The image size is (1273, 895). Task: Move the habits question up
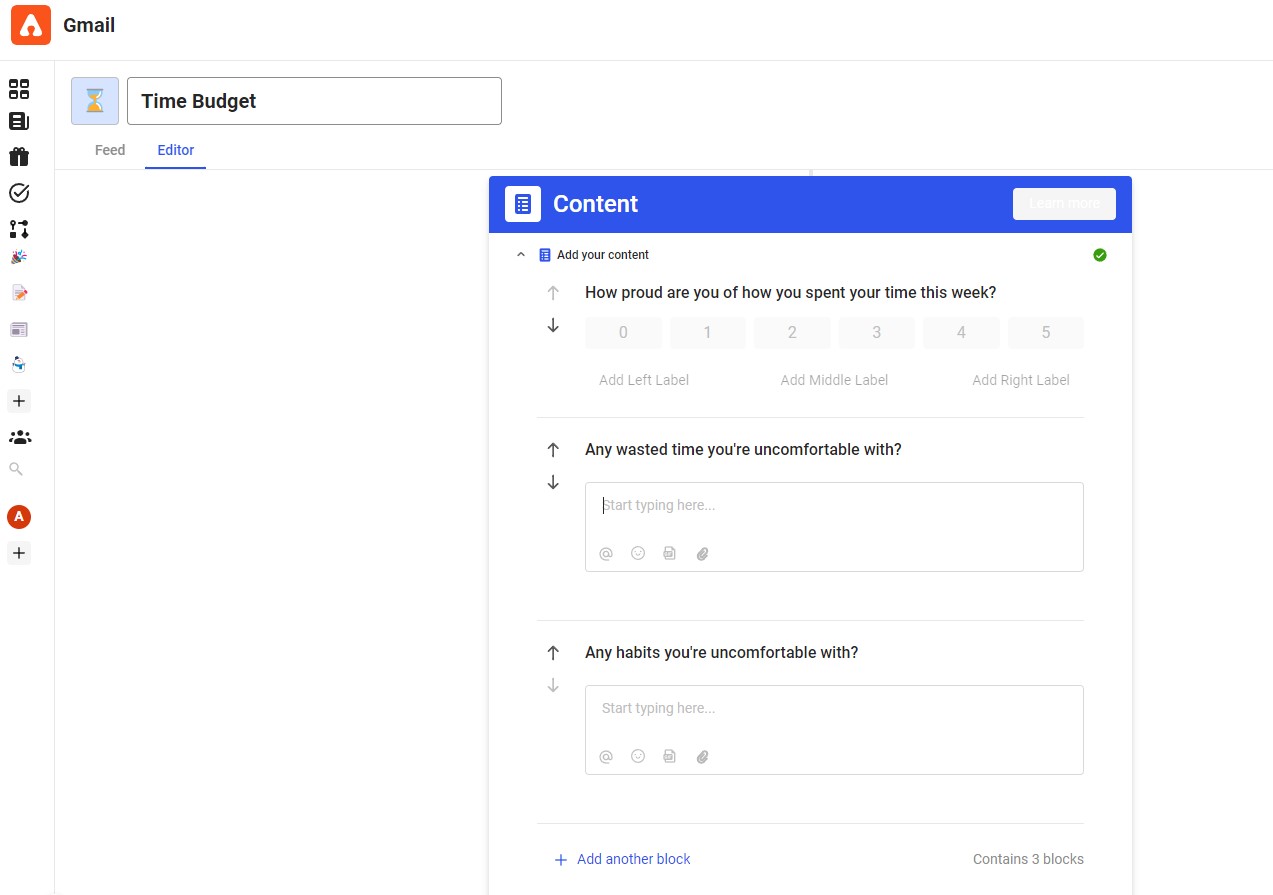click(553, 653)
